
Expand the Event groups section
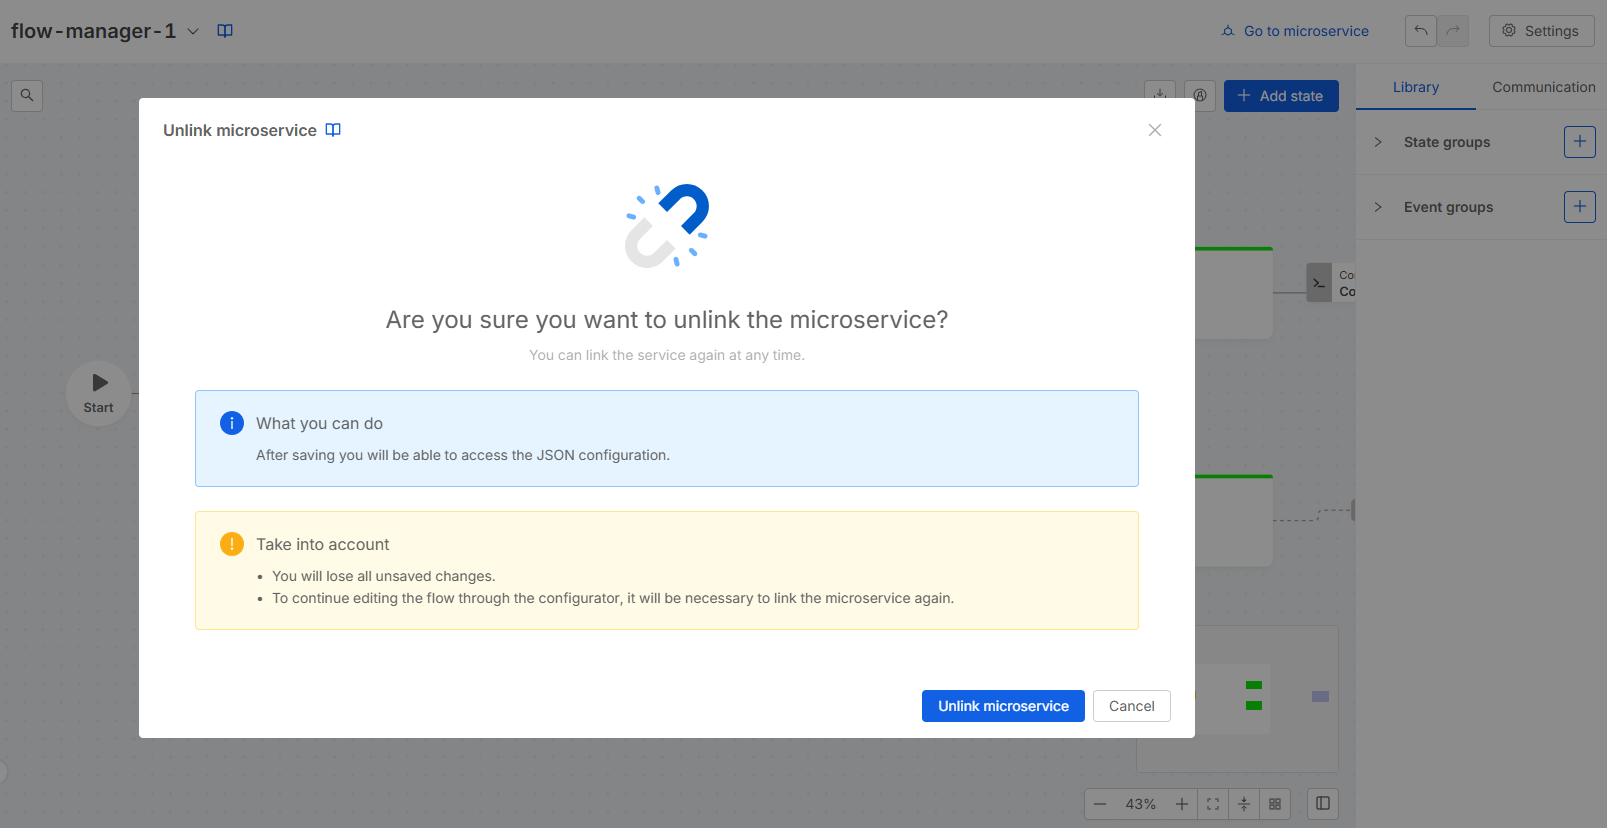[1378, 207]
